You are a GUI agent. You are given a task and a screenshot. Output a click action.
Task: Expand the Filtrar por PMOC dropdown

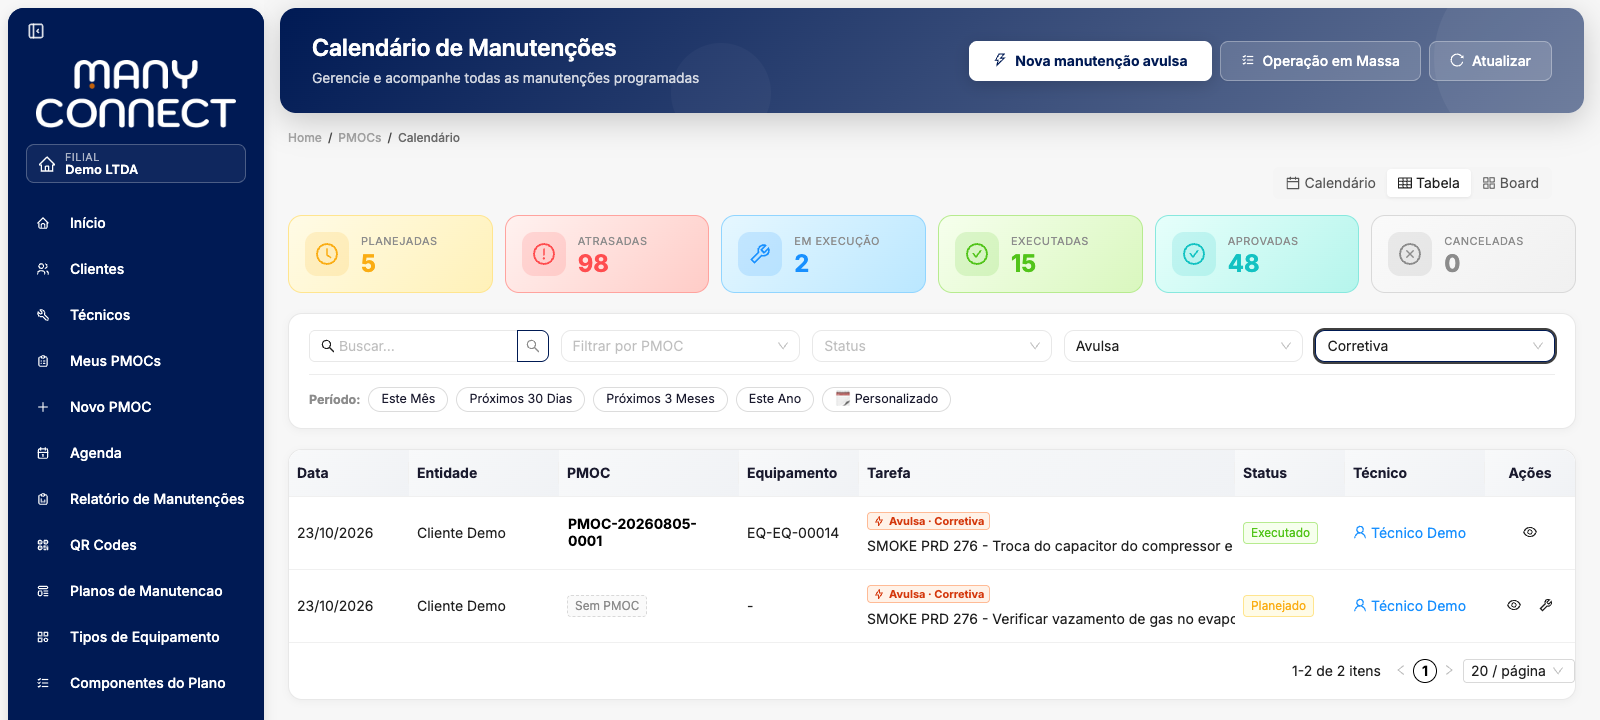[x=680, y=346]
